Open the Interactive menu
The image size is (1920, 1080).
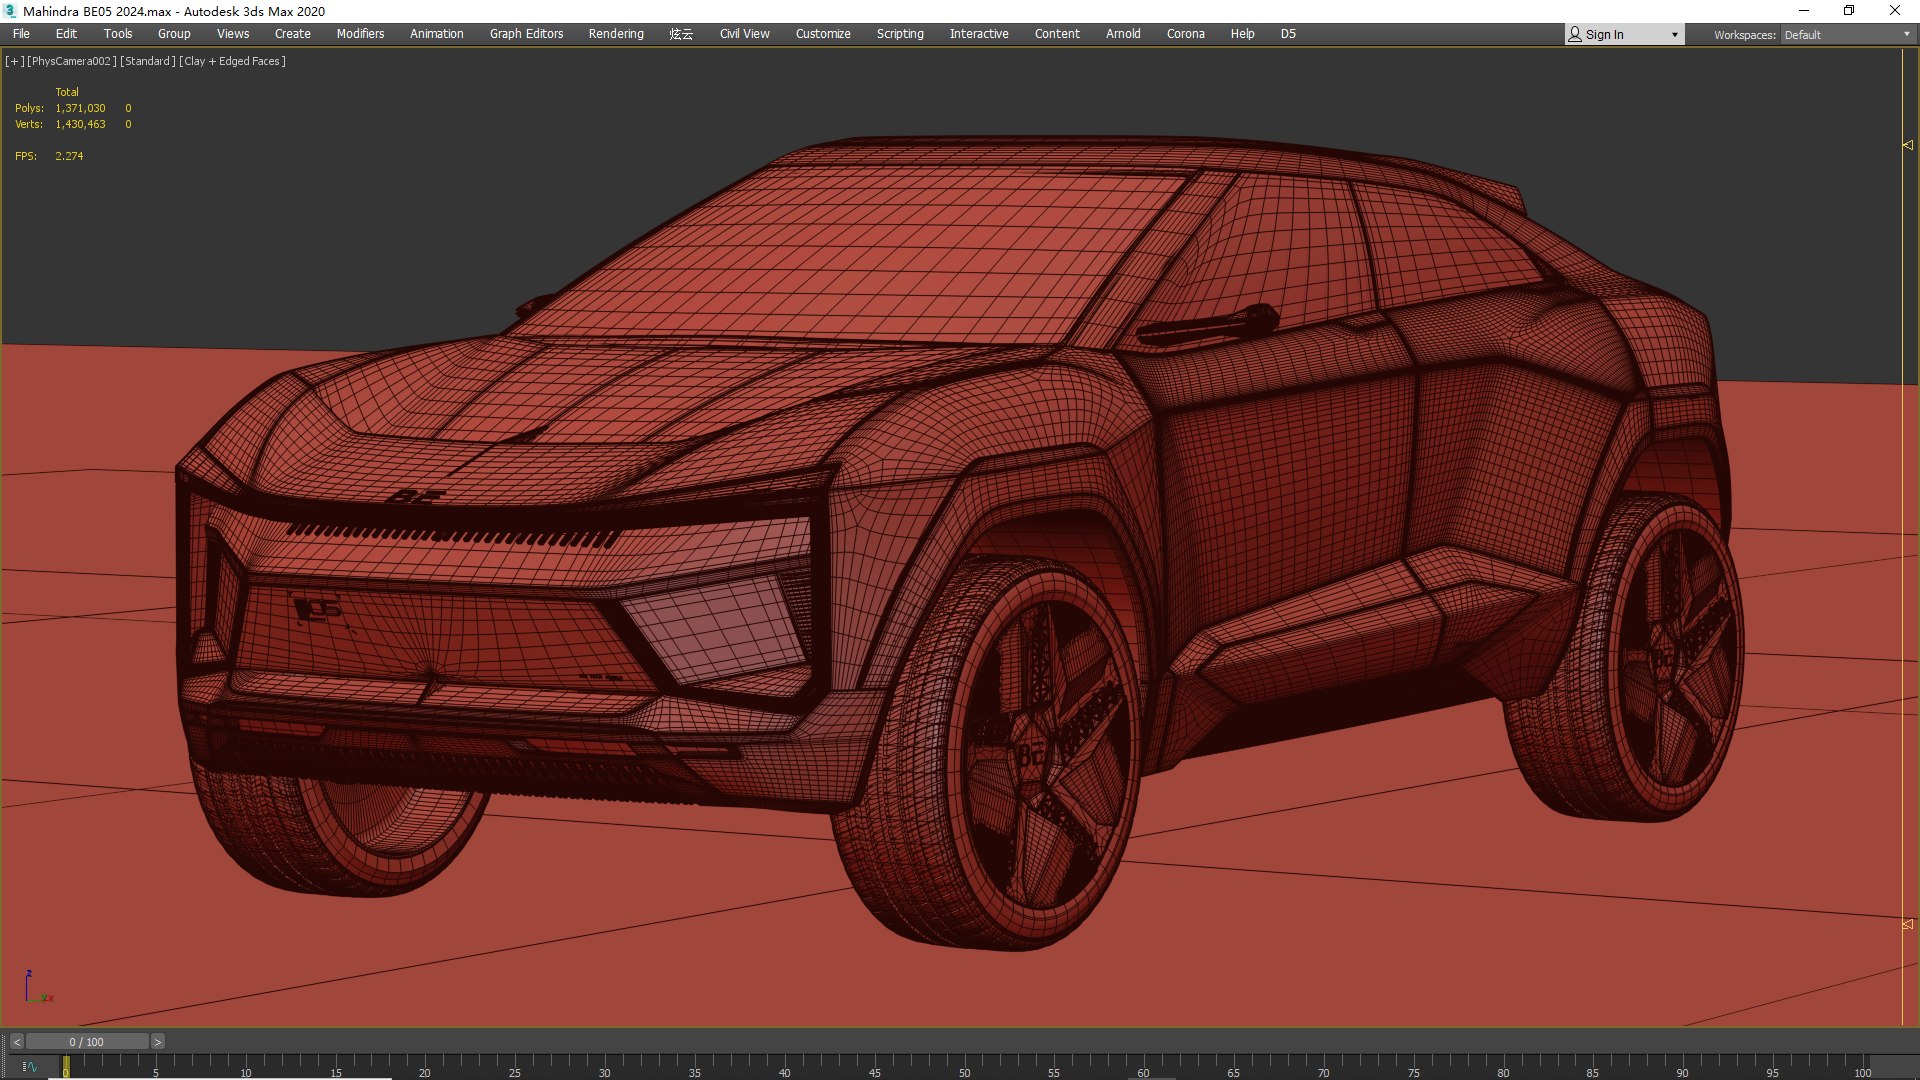pyautogui.click(x=979, y=34)
